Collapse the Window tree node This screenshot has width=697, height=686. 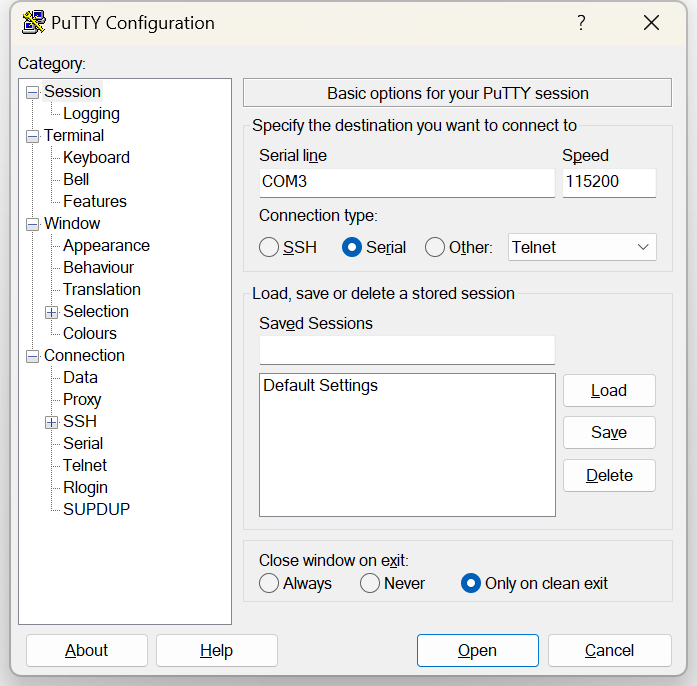pos(32,225)
